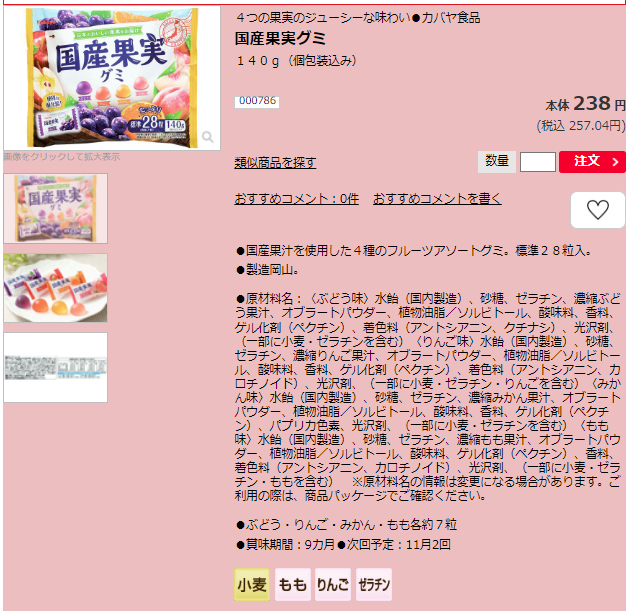Click the 数量 label box
The image size is (628, 611).
pyautogui.click(x=497, y=162)
